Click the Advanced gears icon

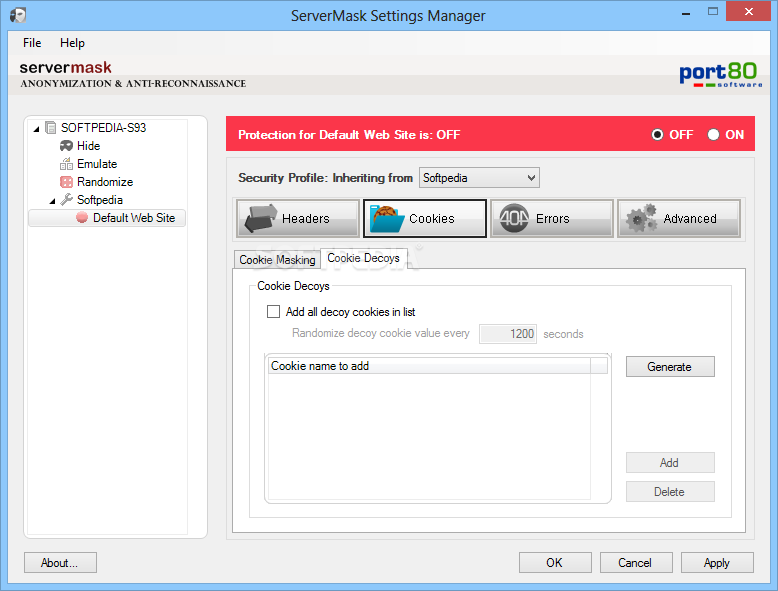click(x=642, y=218)
